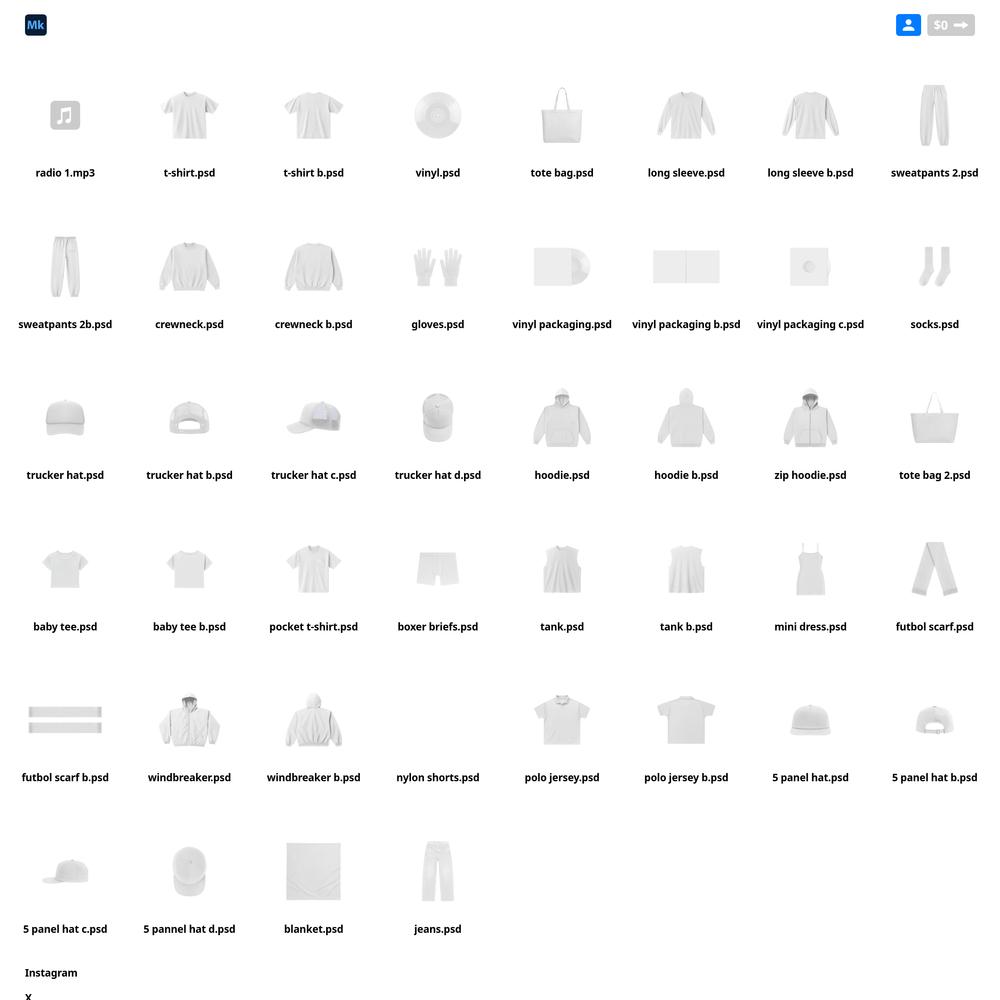Click the mini dress.psd file name
Viewport: 1000px width, 1000px height.
click(810, 627)
